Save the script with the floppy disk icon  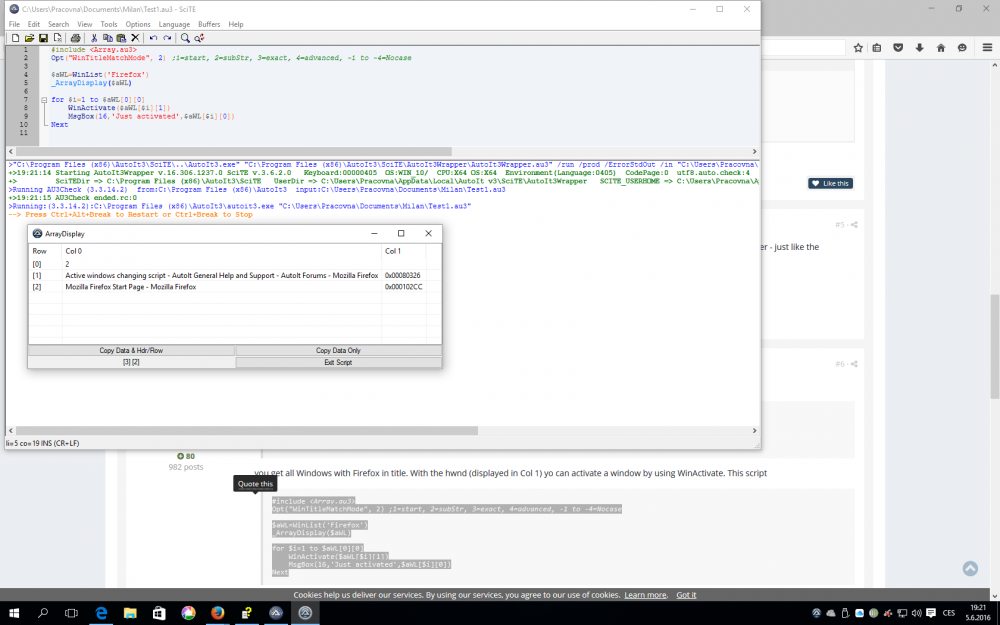pyautogui.click(x=43, y=38)
